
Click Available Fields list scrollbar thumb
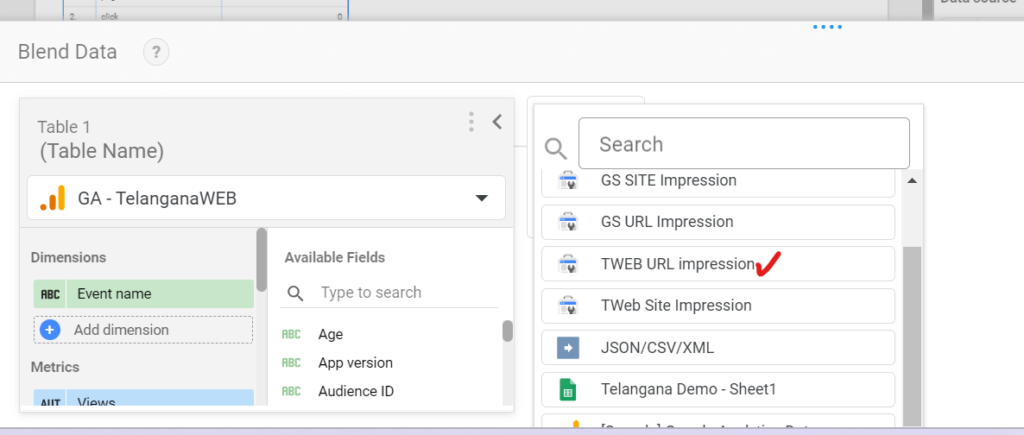507,330
